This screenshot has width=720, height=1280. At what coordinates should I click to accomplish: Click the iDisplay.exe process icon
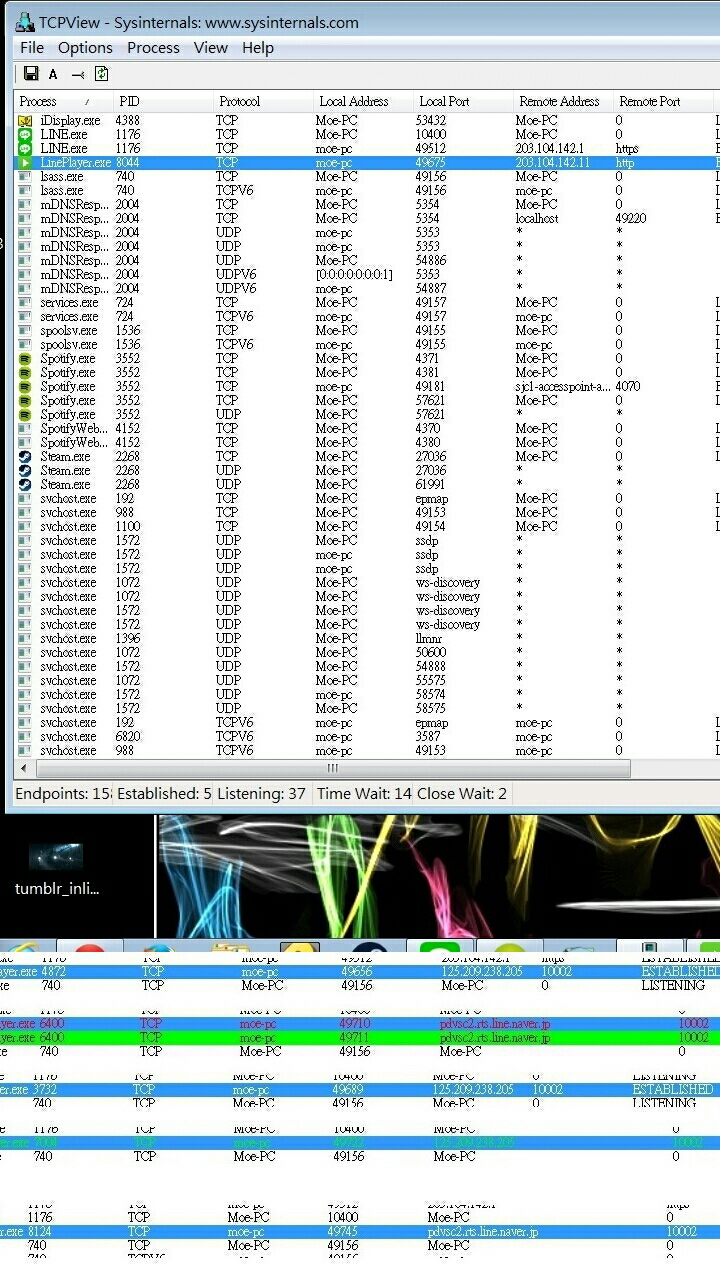(25, 120)
